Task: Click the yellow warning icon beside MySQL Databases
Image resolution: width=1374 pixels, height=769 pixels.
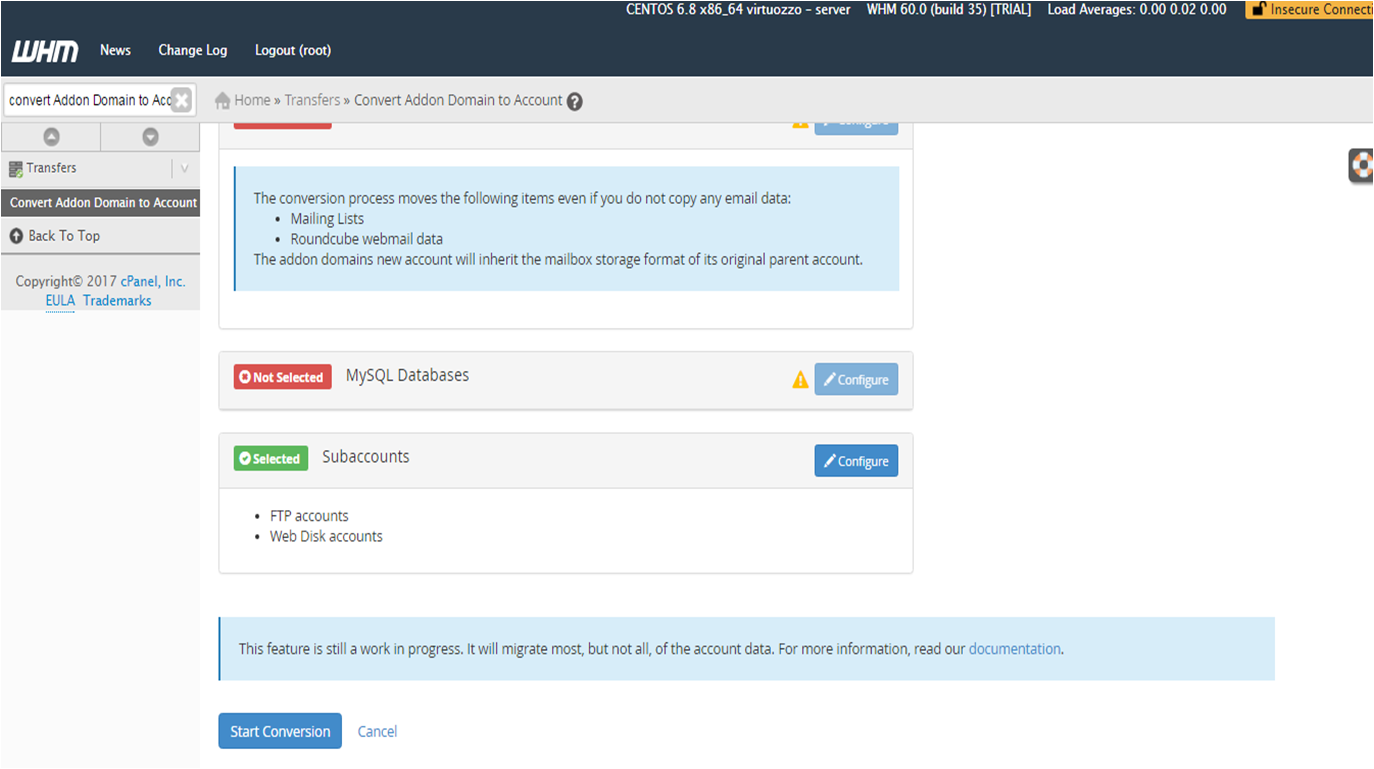Action: point(800,380)
